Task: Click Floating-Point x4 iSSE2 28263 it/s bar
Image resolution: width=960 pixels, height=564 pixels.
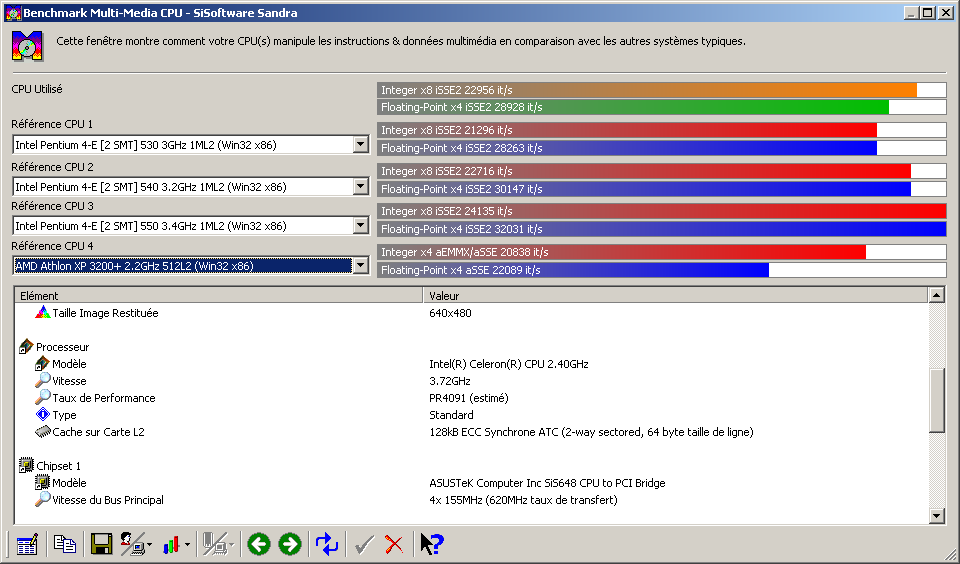Action: click(x=661, y=148)
